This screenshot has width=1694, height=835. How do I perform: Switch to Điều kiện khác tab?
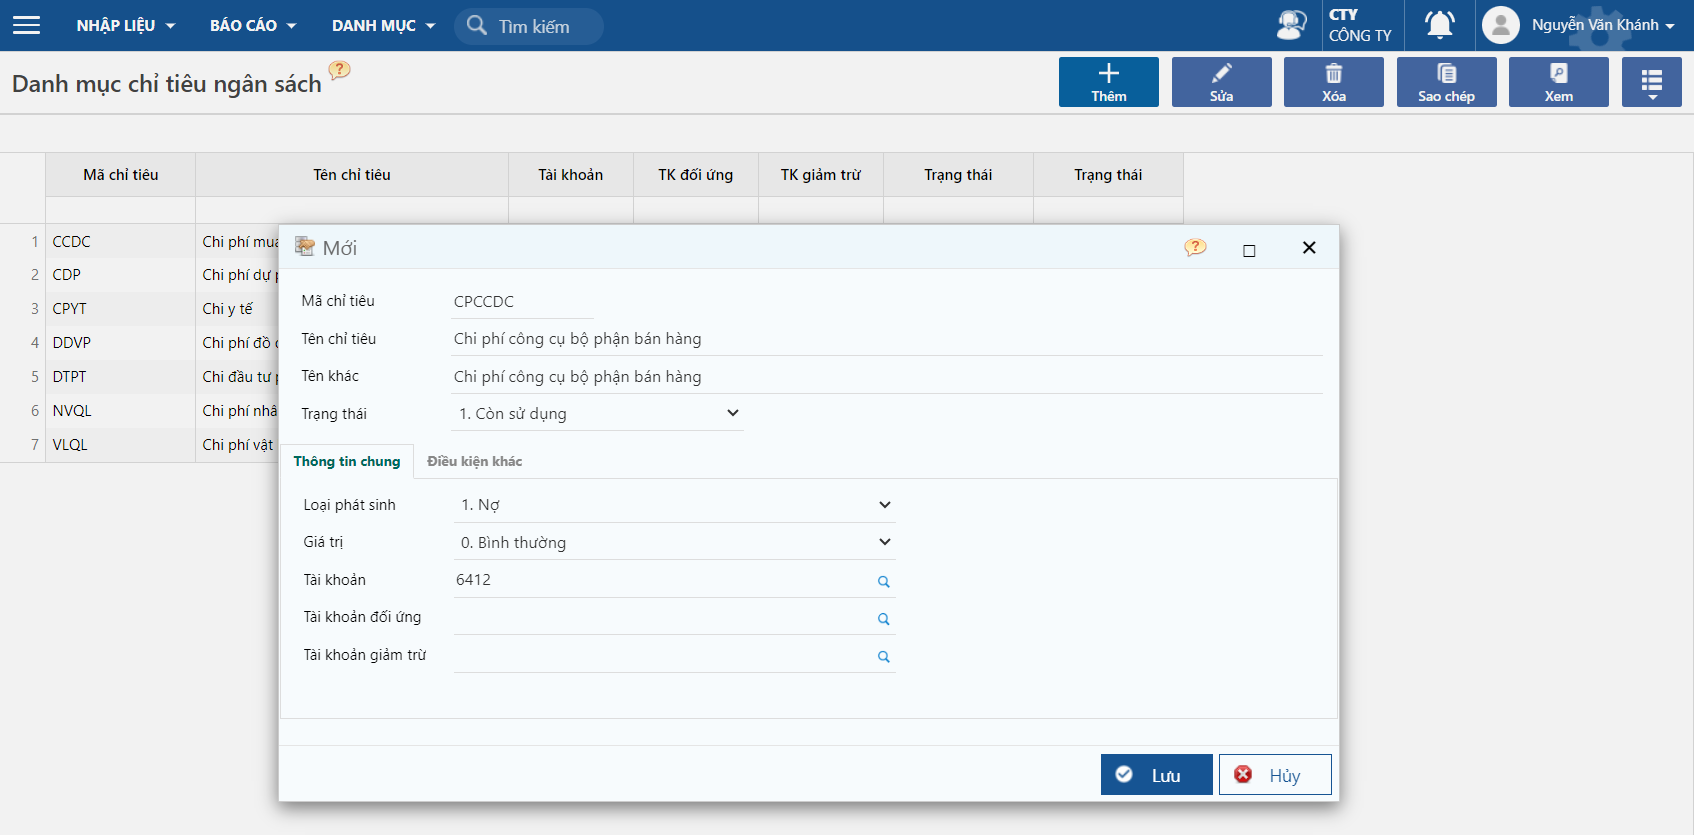point(474,461)
